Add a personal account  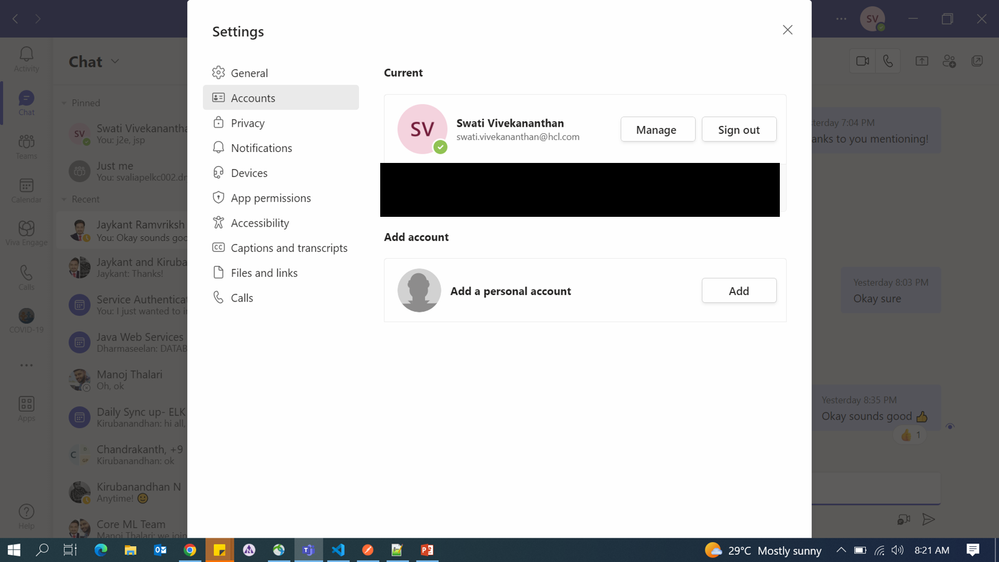[x=739, y=291]
